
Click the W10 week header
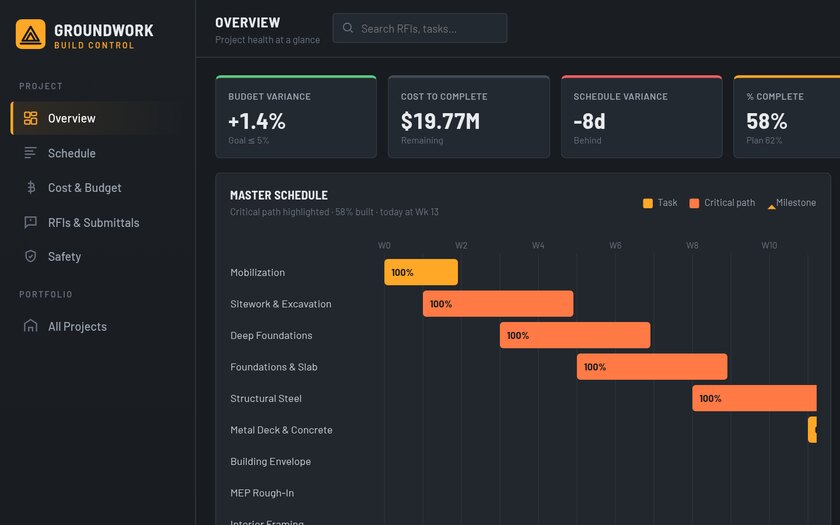(769, 245)
